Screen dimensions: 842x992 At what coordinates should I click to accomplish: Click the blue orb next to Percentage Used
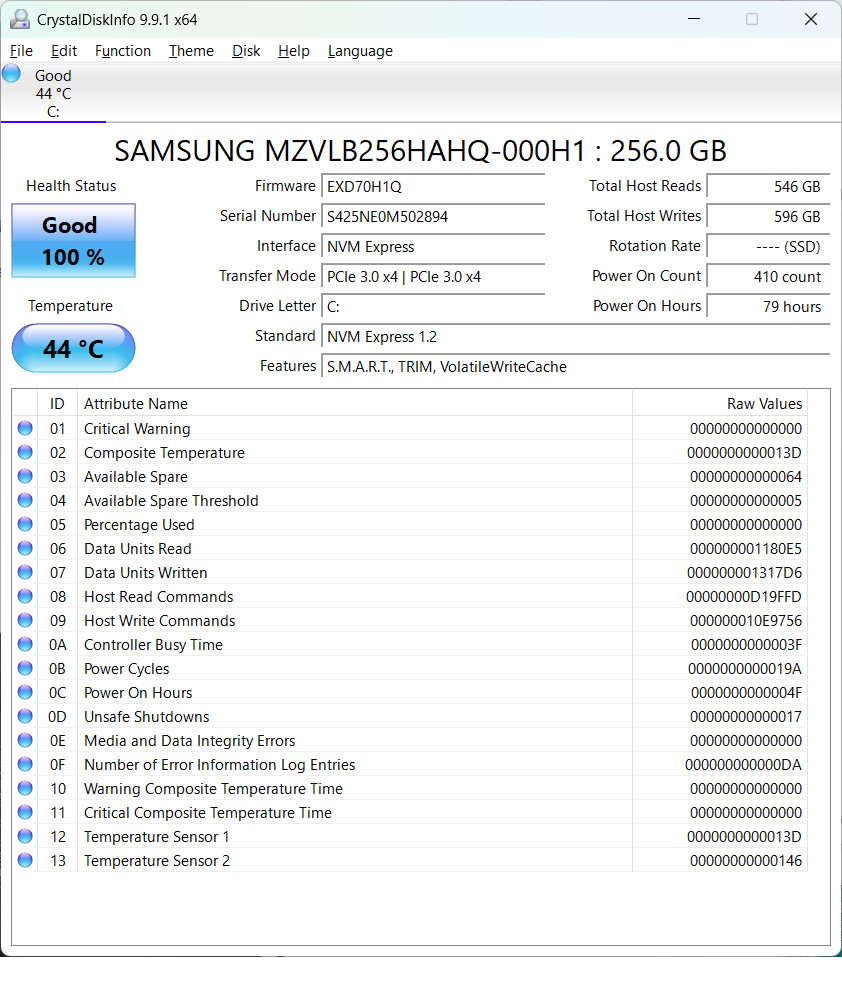click(x=25, y=524)
